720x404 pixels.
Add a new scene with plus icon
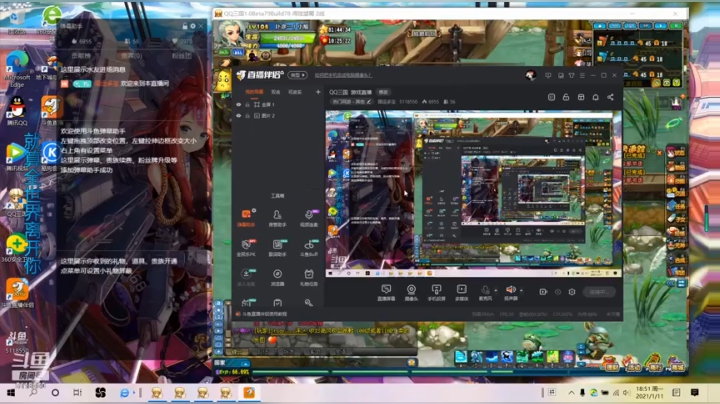[x=318, y=92]
